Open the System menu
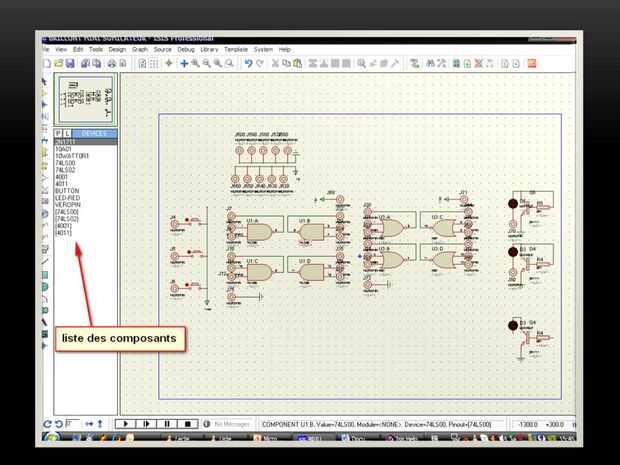This screenshot has width=620, height=465. tap(263, 49)
